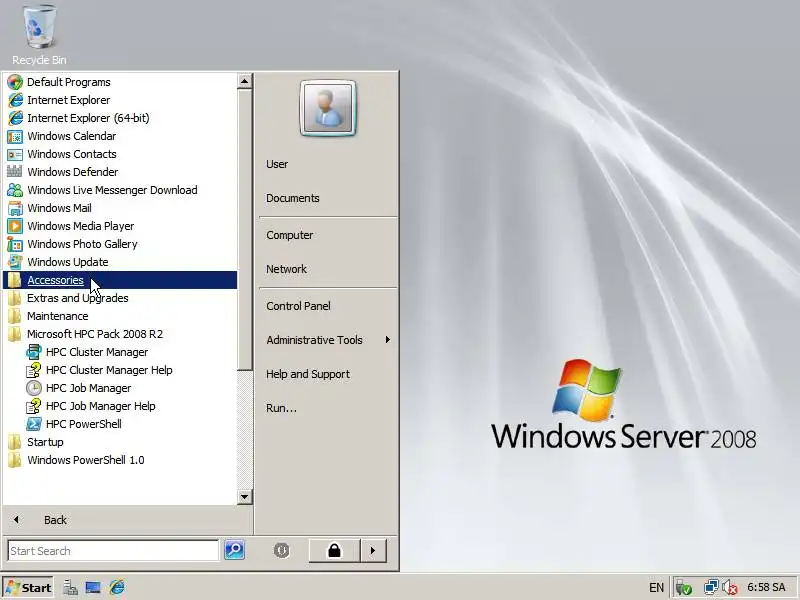Open Network from the Start menu
The width and height of the screenshot is (800, 600).
[286, 269]
